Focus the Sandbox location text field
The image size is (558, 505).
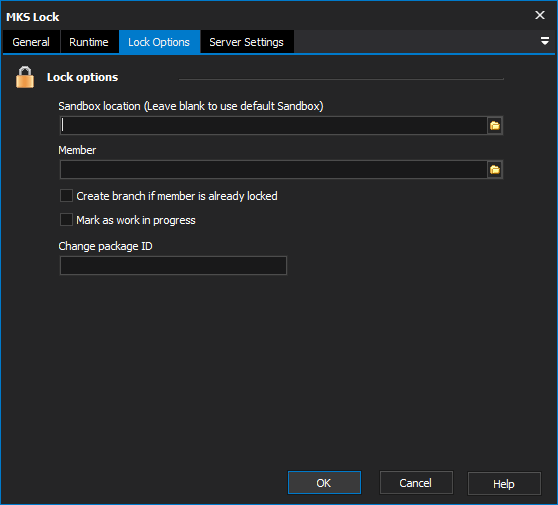pyautogui.click(x=273, y=126)
